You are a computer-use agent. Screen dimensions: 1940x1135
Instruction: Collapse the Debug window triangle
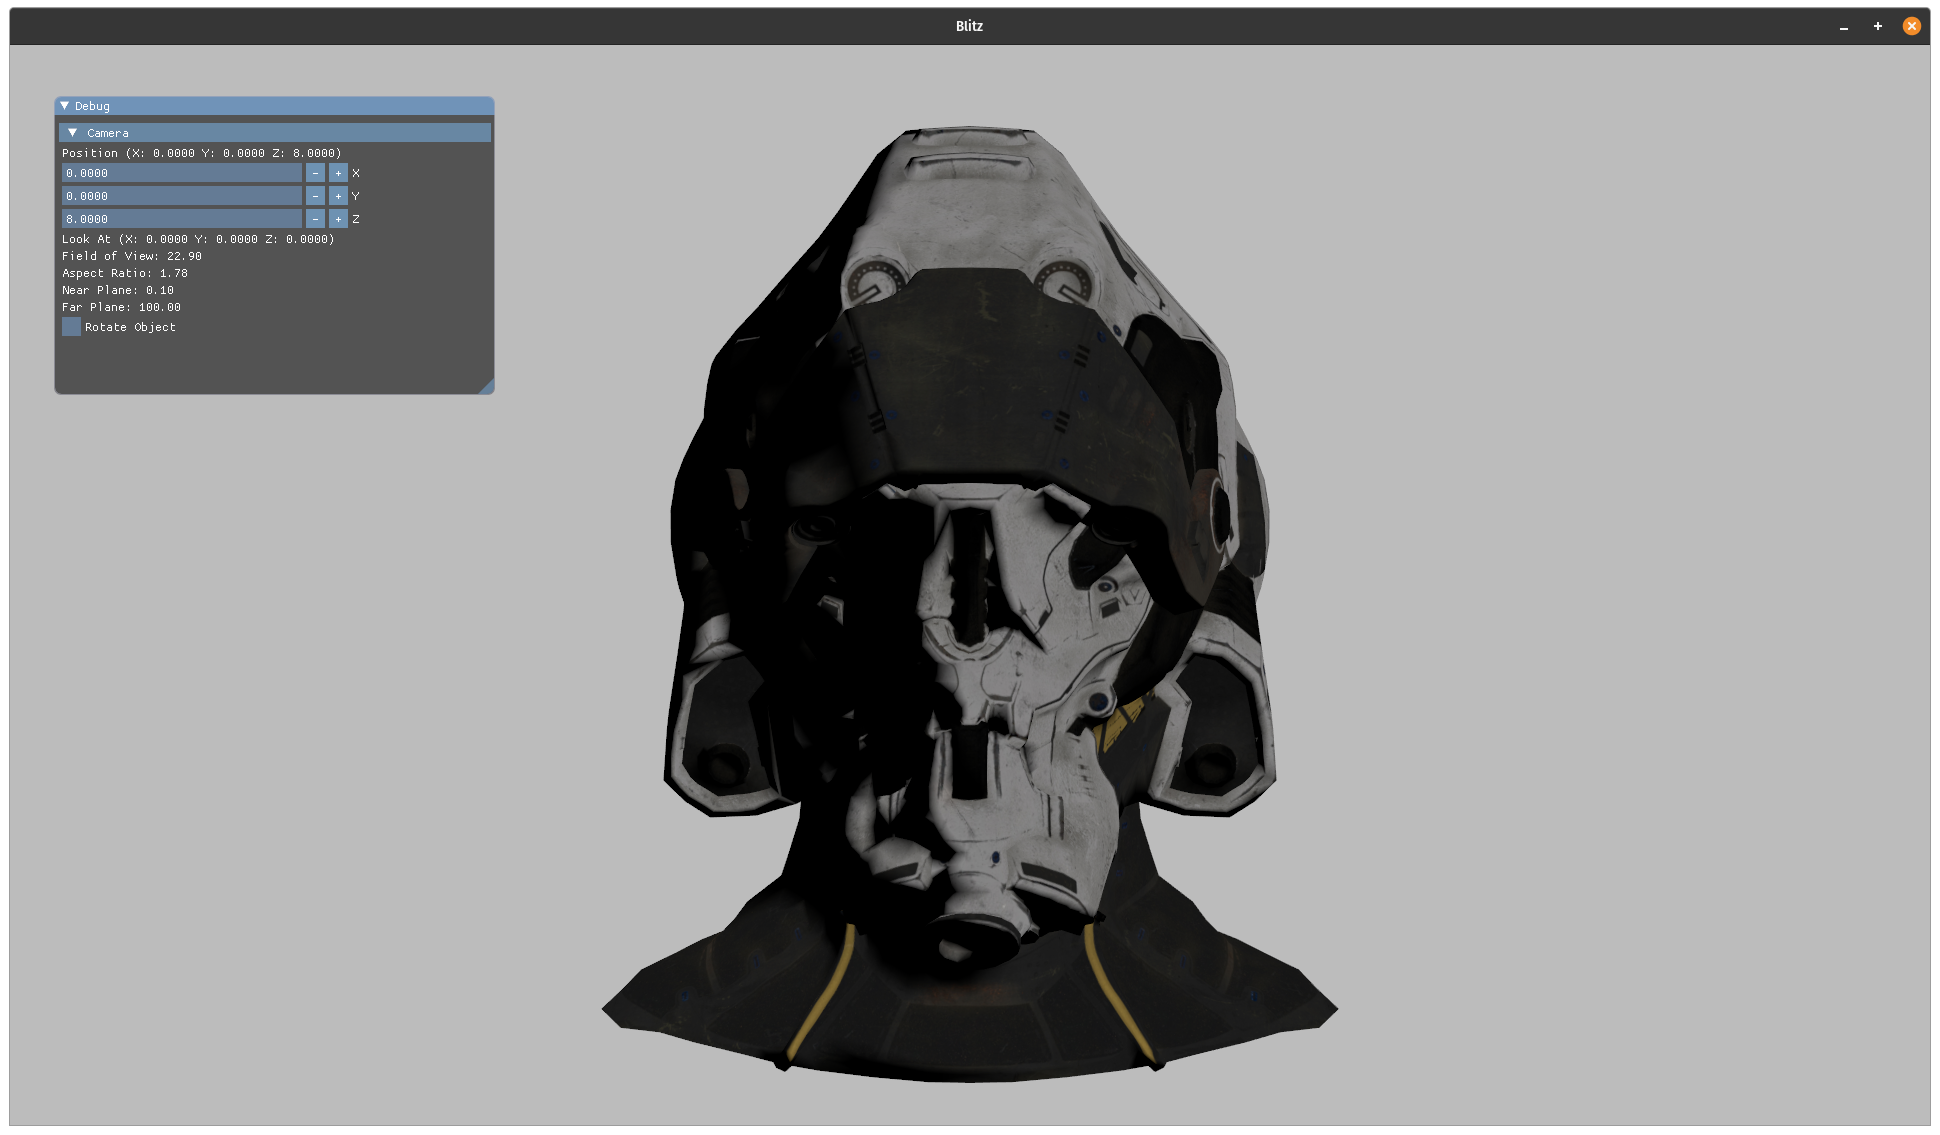coord(65,106)
